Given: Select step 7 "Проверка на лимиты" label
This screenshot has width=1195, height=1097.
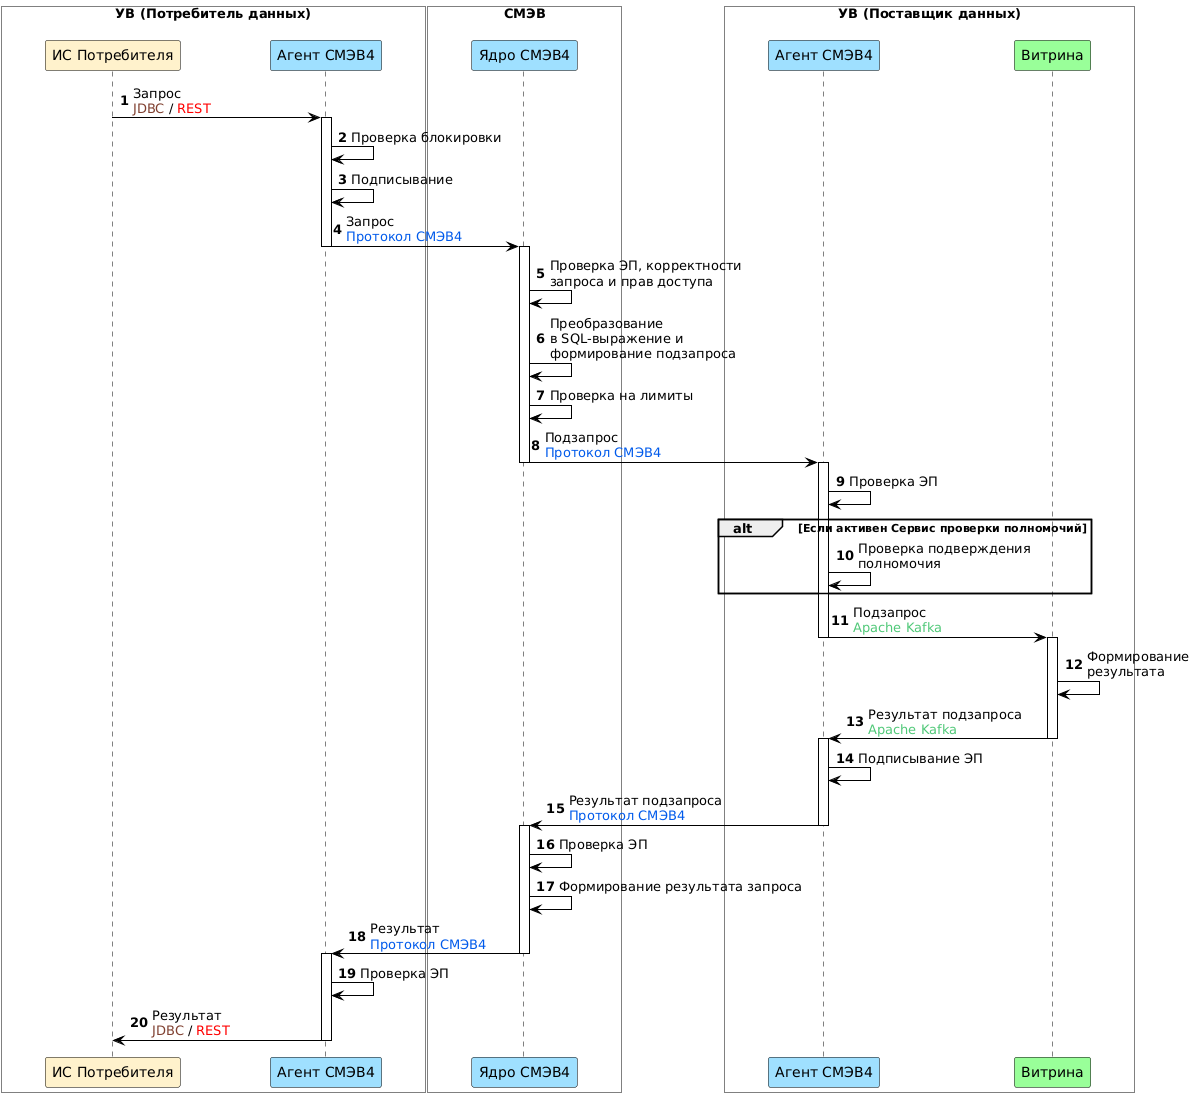Looking at the screenshot, I should pyautogui.click(x=621, y=396).
